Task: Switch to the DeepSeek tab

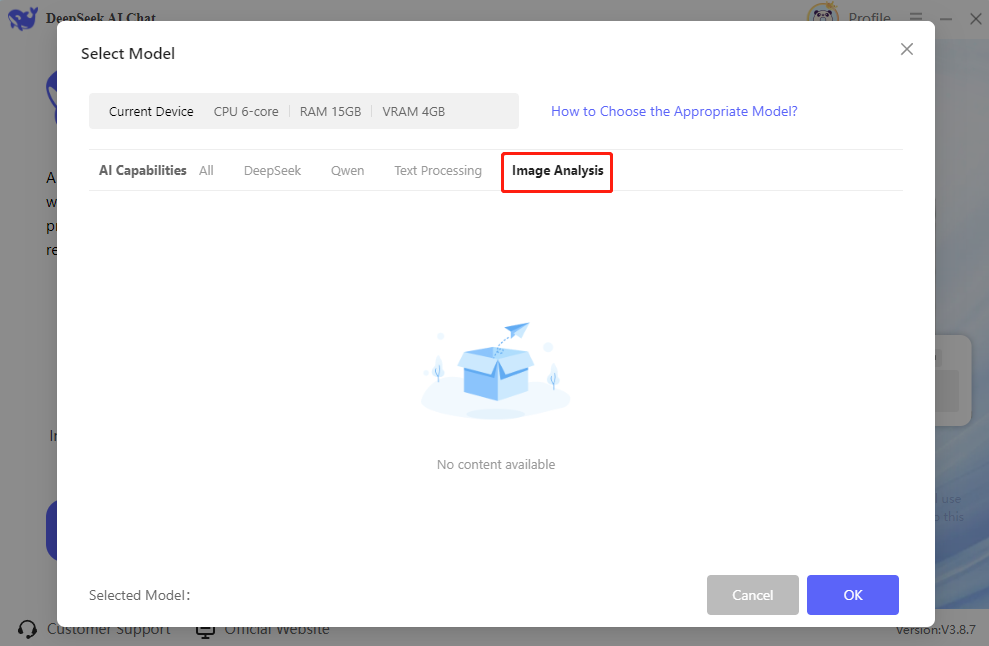Action: 272,170
